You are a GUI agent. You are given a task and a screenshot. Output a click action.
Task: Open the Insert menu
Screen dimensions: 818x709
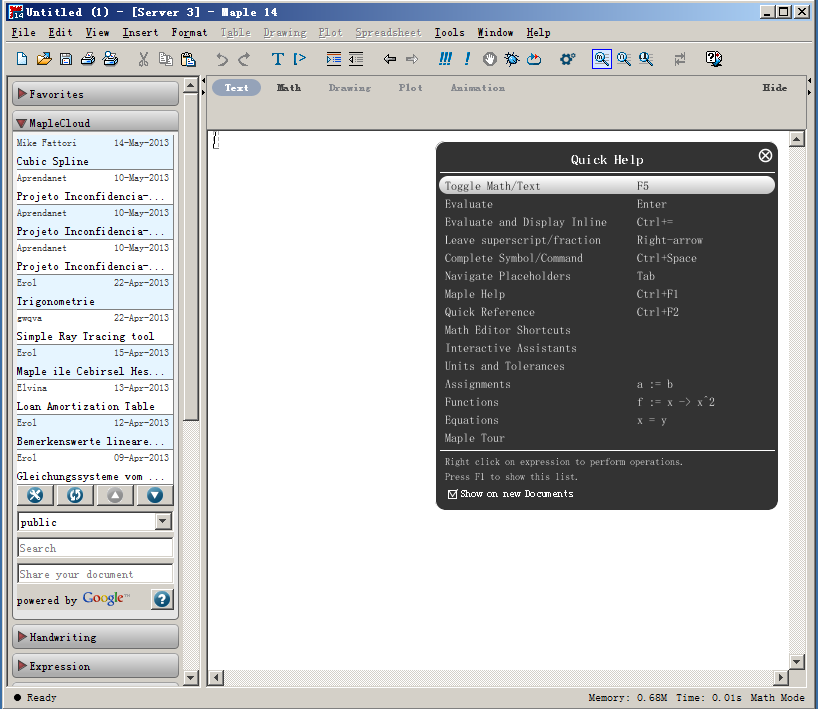pyautogui.click(x=140, y=32)
